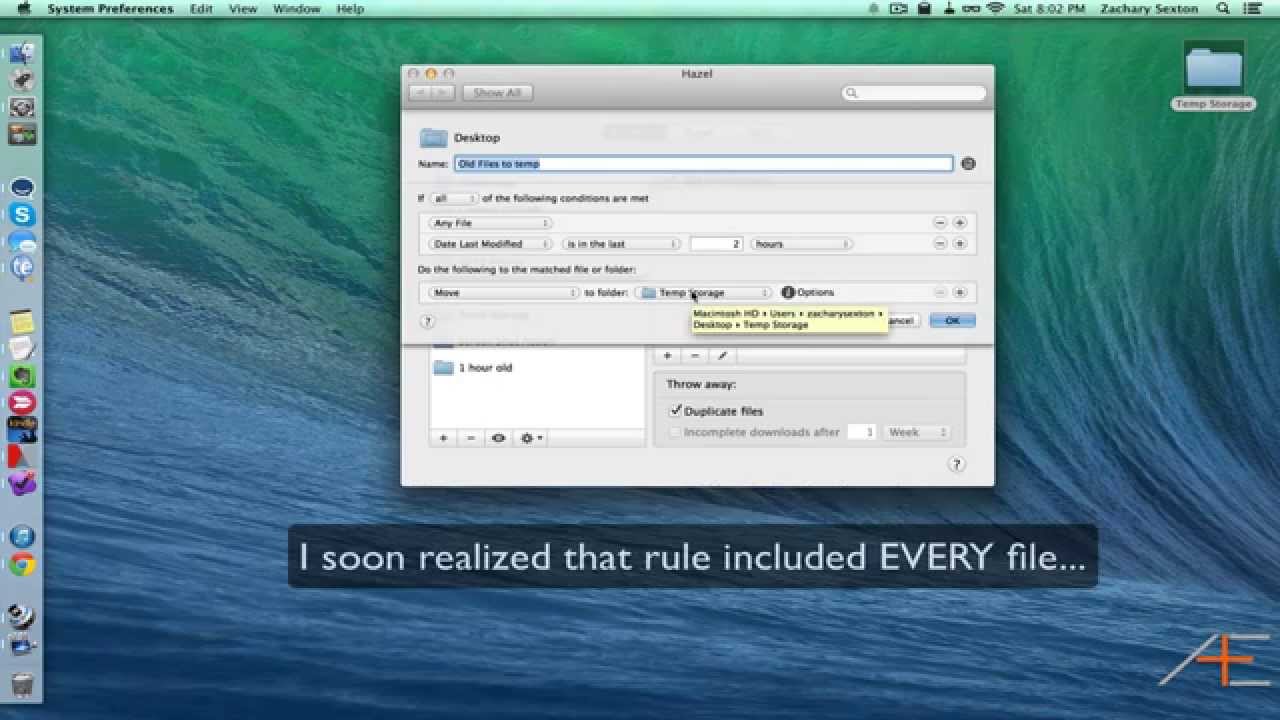Select the '1 hour old' folder row
Screen dimensions: 1280x720
point(538,368)
